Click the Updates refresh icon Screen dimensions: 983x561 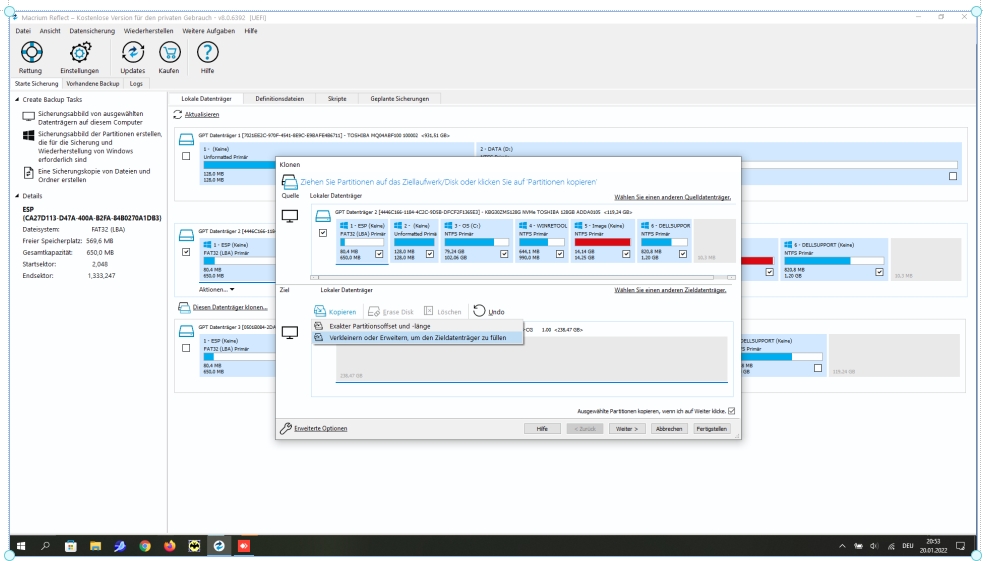coord(133,52)
